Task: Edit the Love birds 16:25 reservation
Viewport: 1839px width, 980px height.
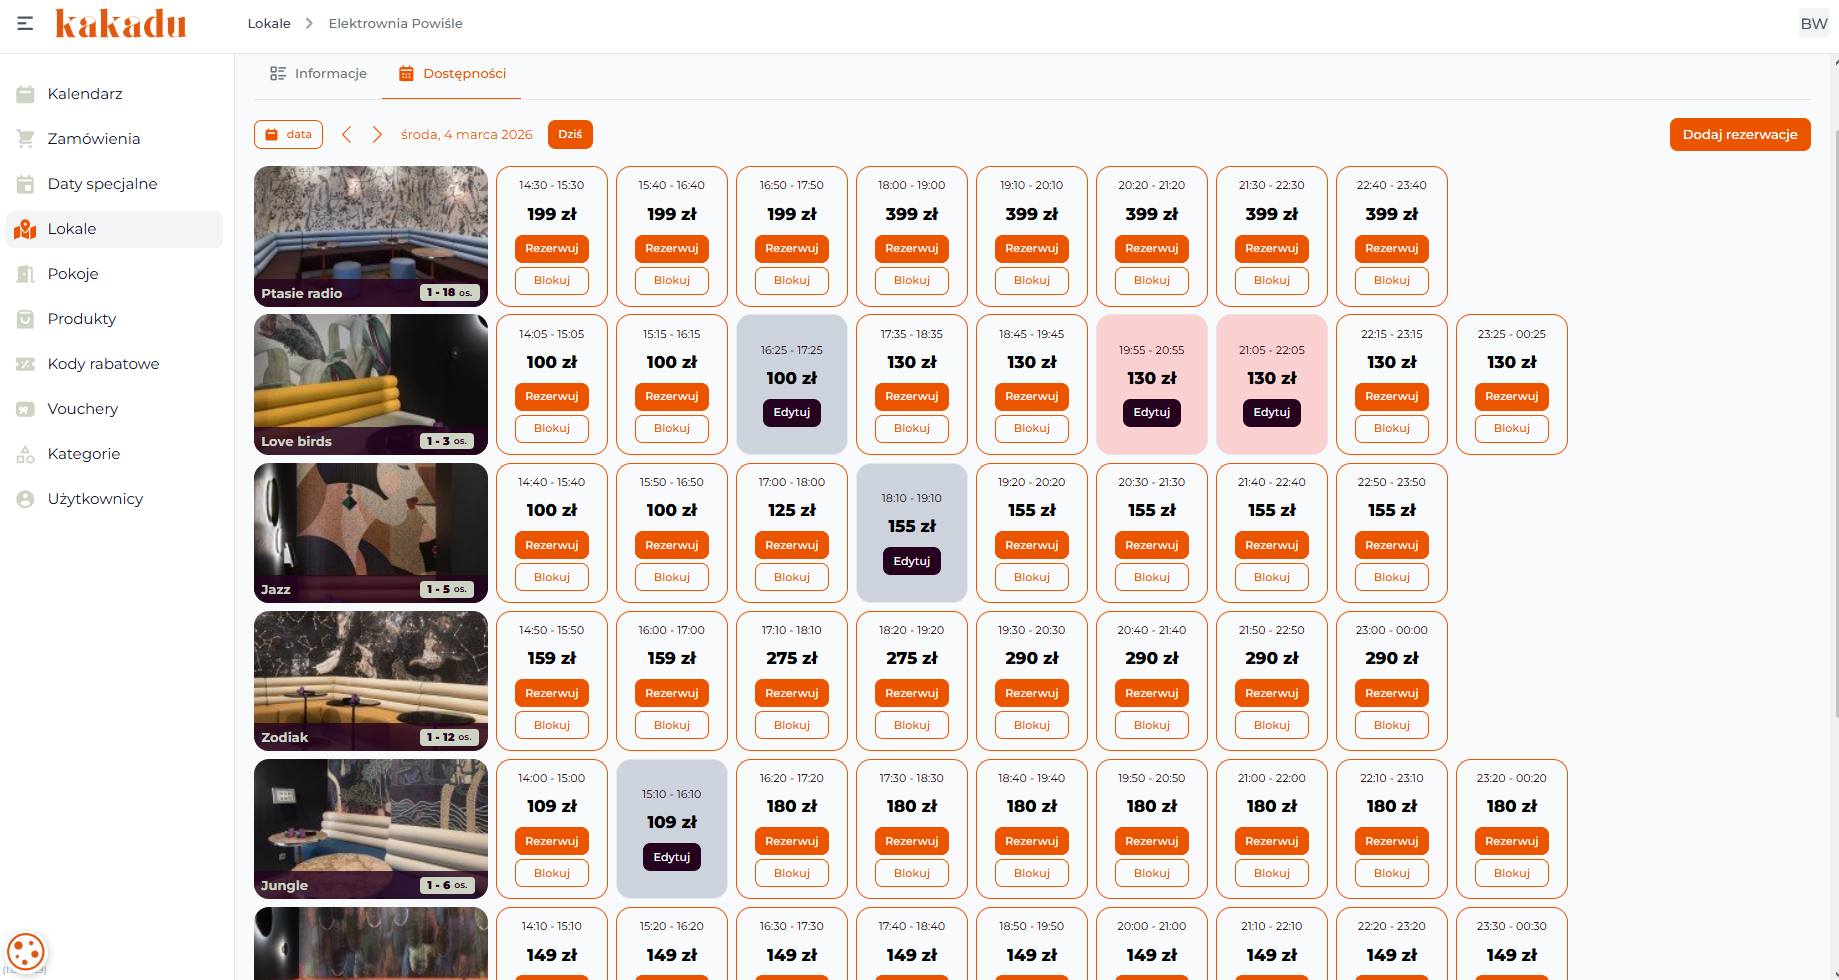Action: 791,412
